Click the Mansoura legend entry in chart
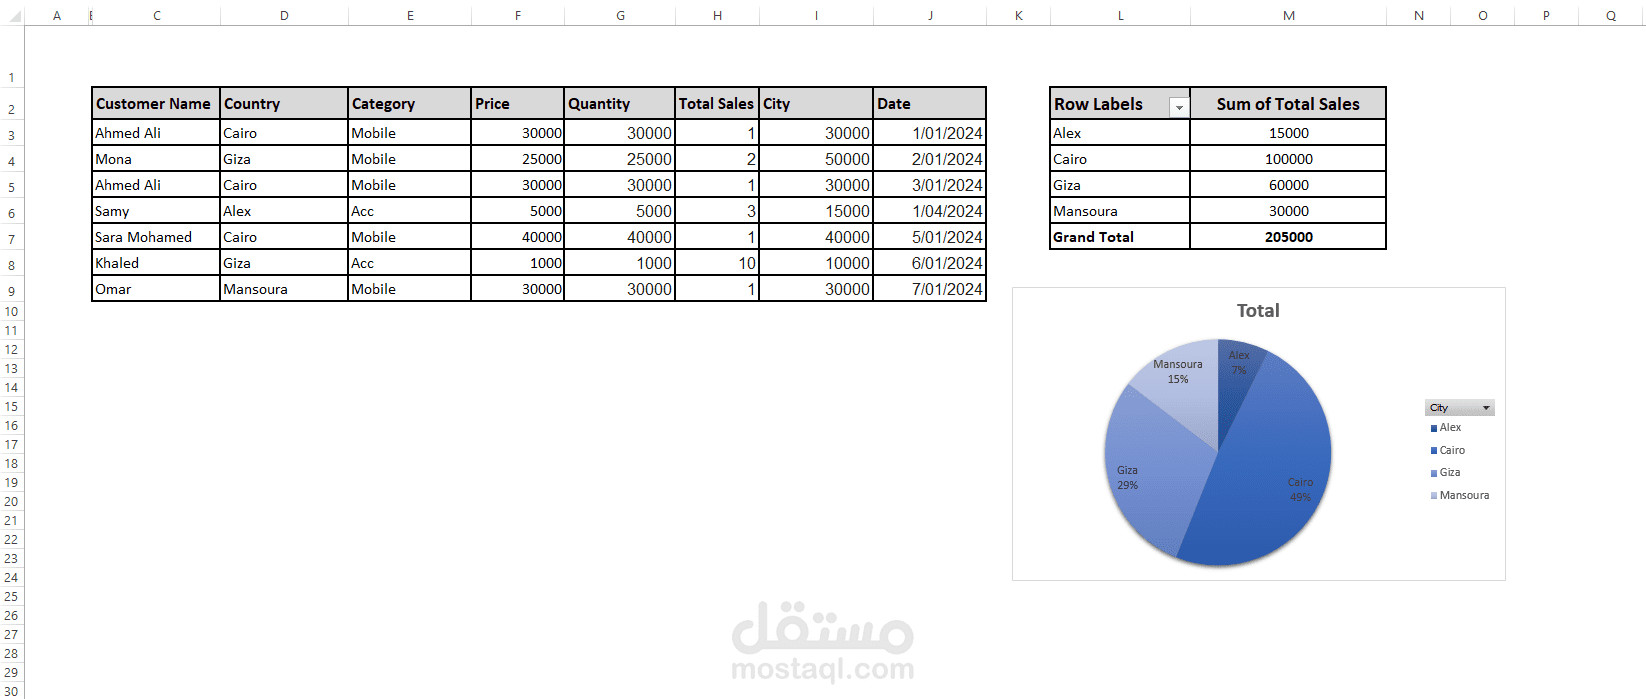Image resolution: width=1646 pixels, height=699 pixels. 1460,496
